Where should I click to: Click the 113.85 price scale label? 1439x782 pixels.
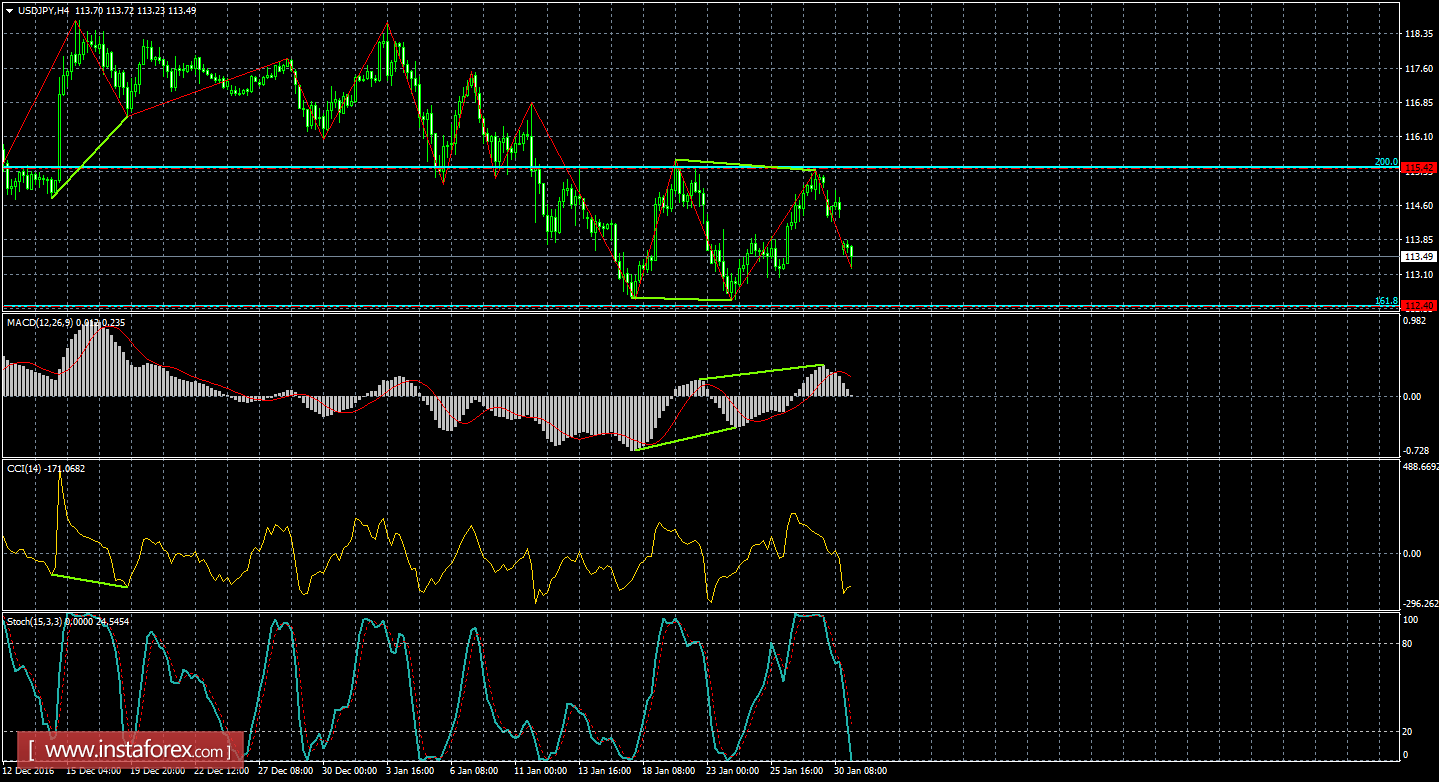1418,239
